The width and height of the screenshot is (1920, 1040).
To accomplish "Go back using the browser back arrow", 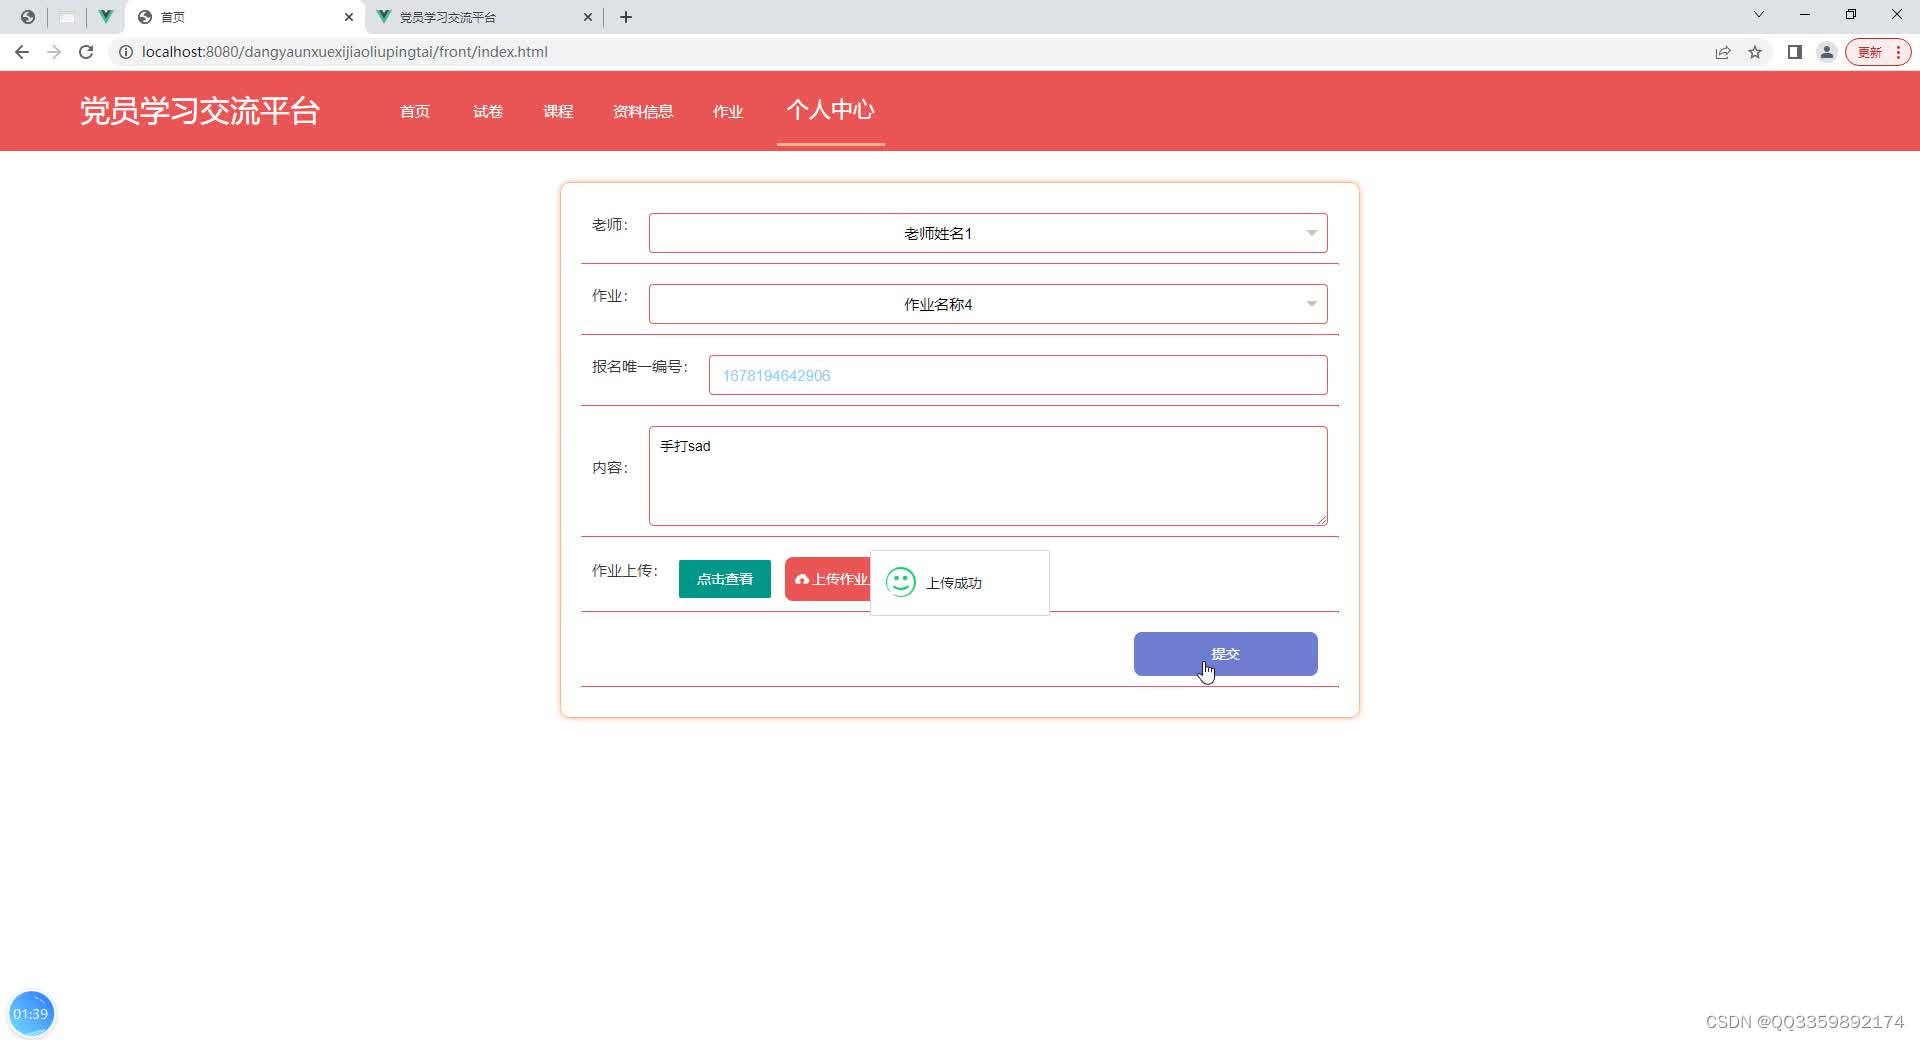I will (x=22, y=52).
